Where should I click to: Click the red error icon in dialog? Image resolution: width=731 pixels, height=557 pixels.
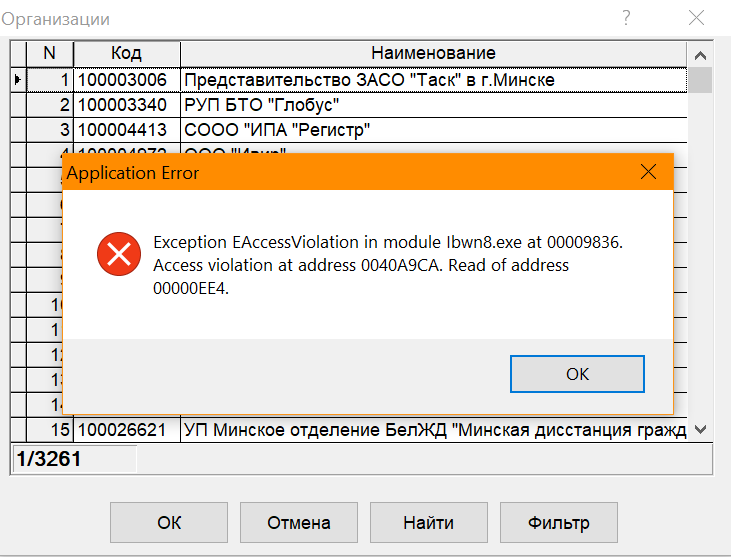[119, 254]
